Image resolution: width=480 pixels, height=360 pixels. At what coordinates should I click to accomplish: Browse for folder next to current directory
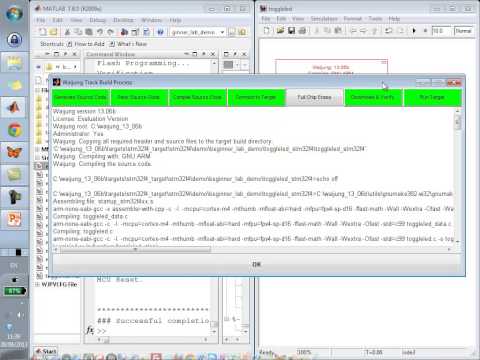click(232, 32)
